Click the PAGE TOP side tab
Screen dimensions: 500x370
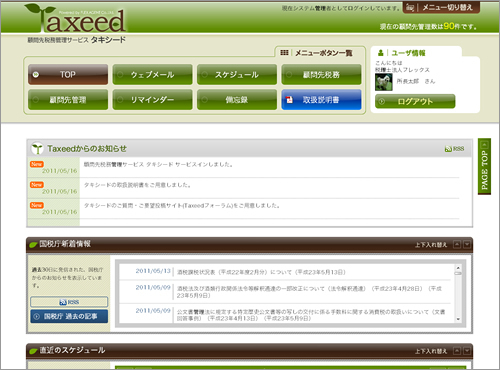coord(484,167)
